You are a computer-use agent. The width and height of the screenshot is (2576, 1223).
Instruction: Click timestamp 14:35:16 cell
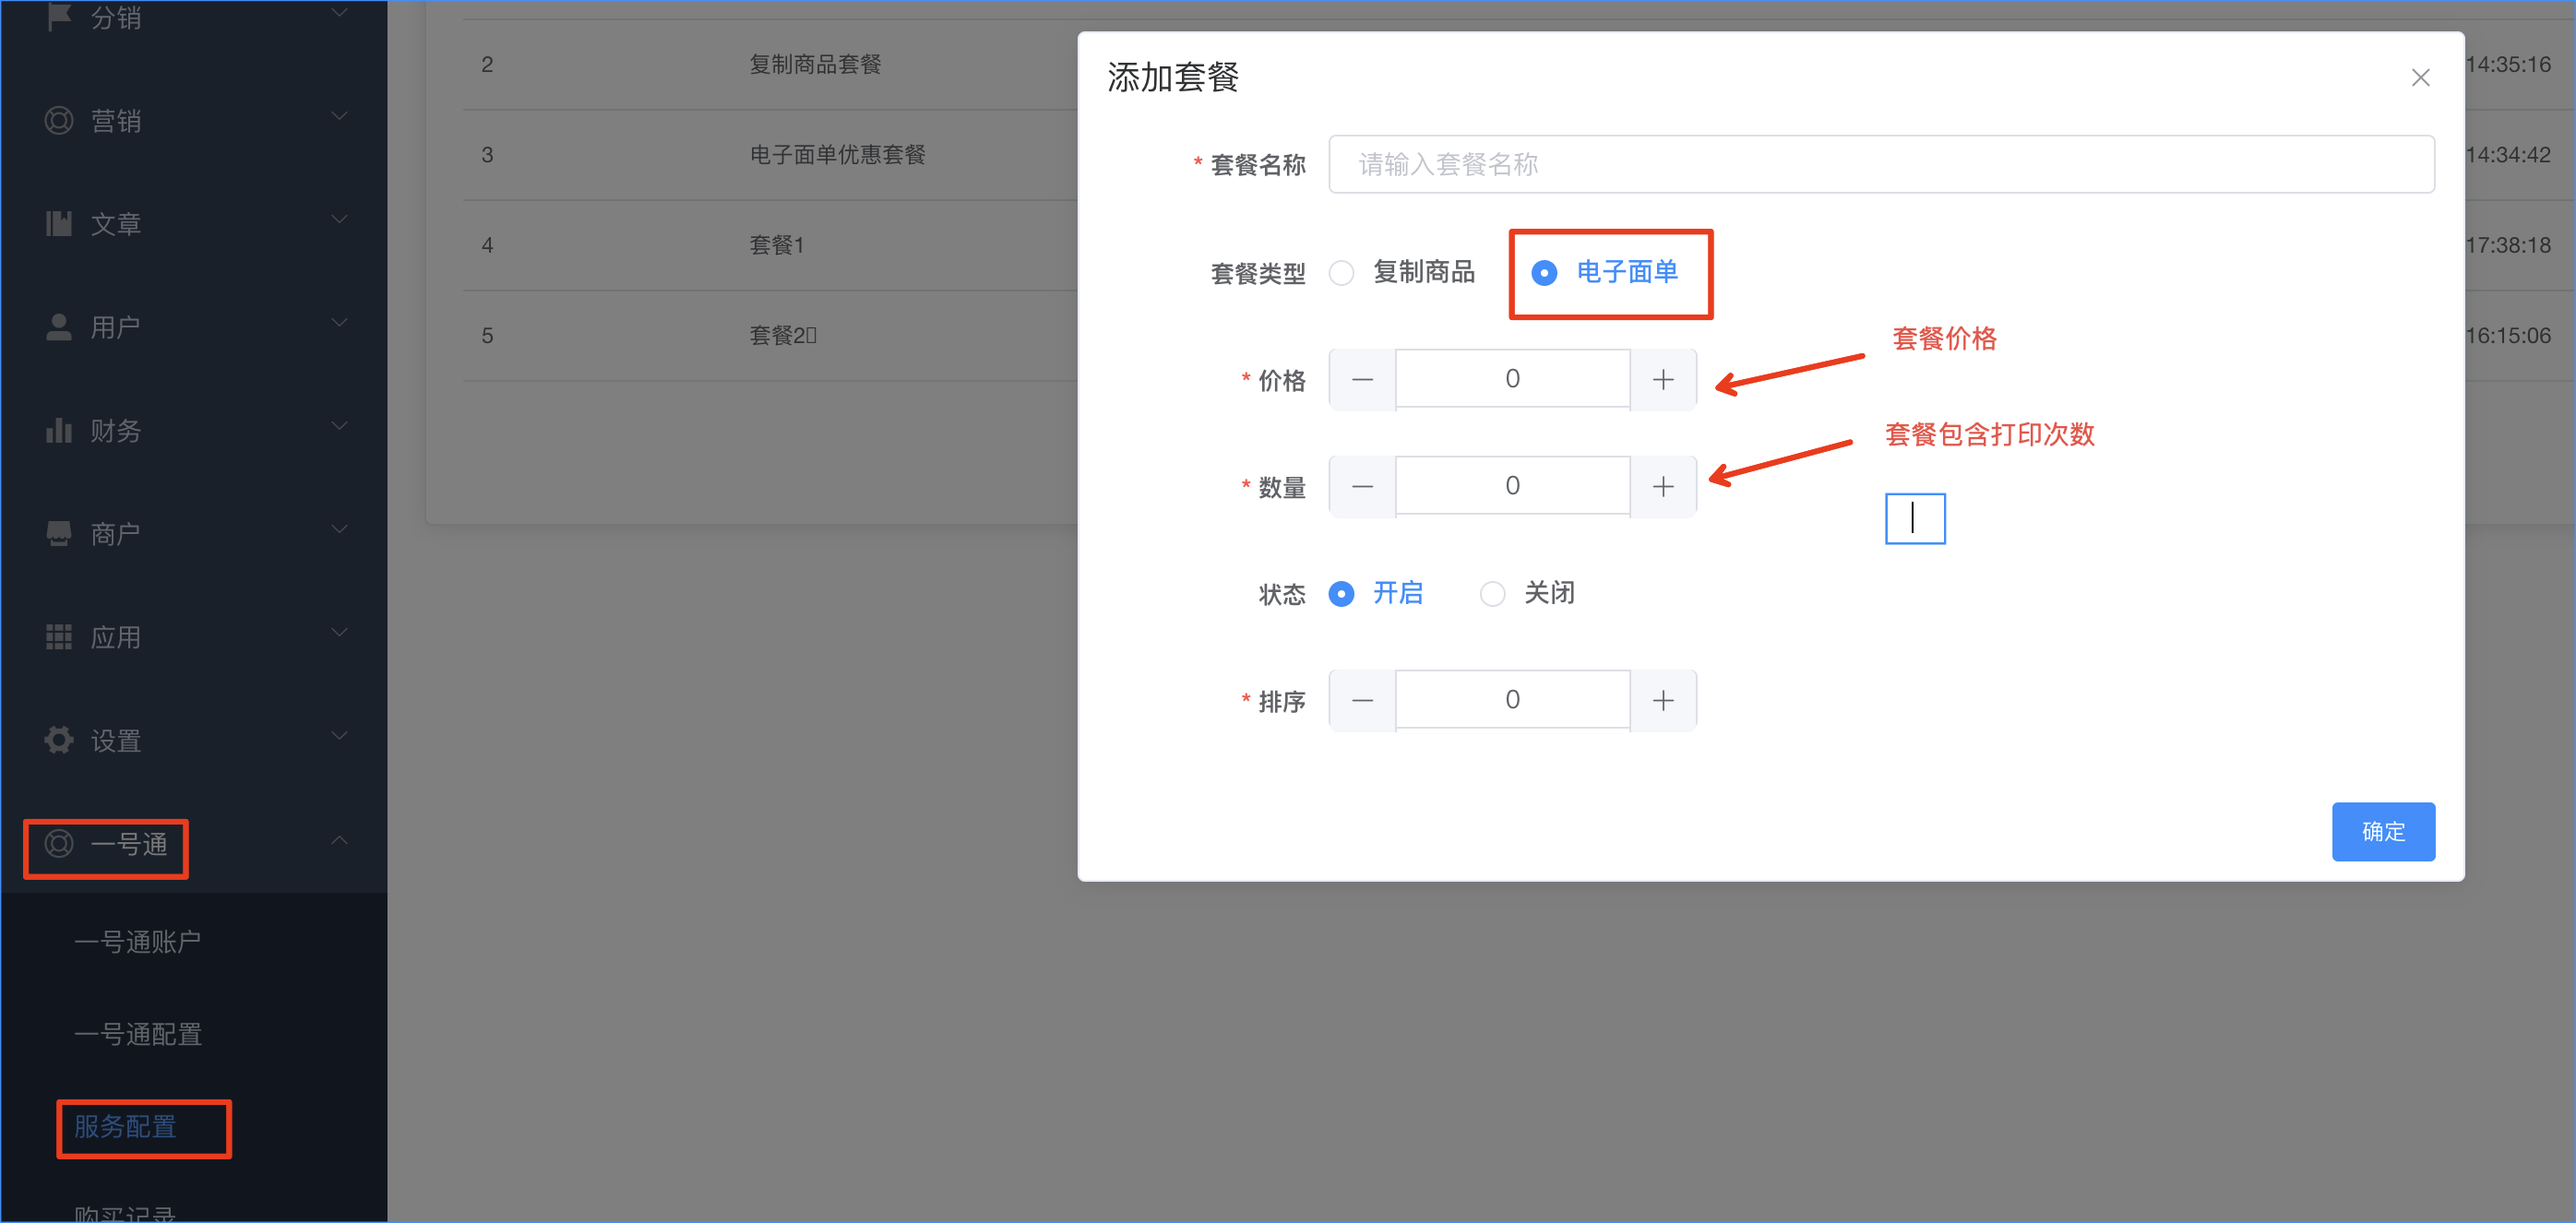[2508, 65]
